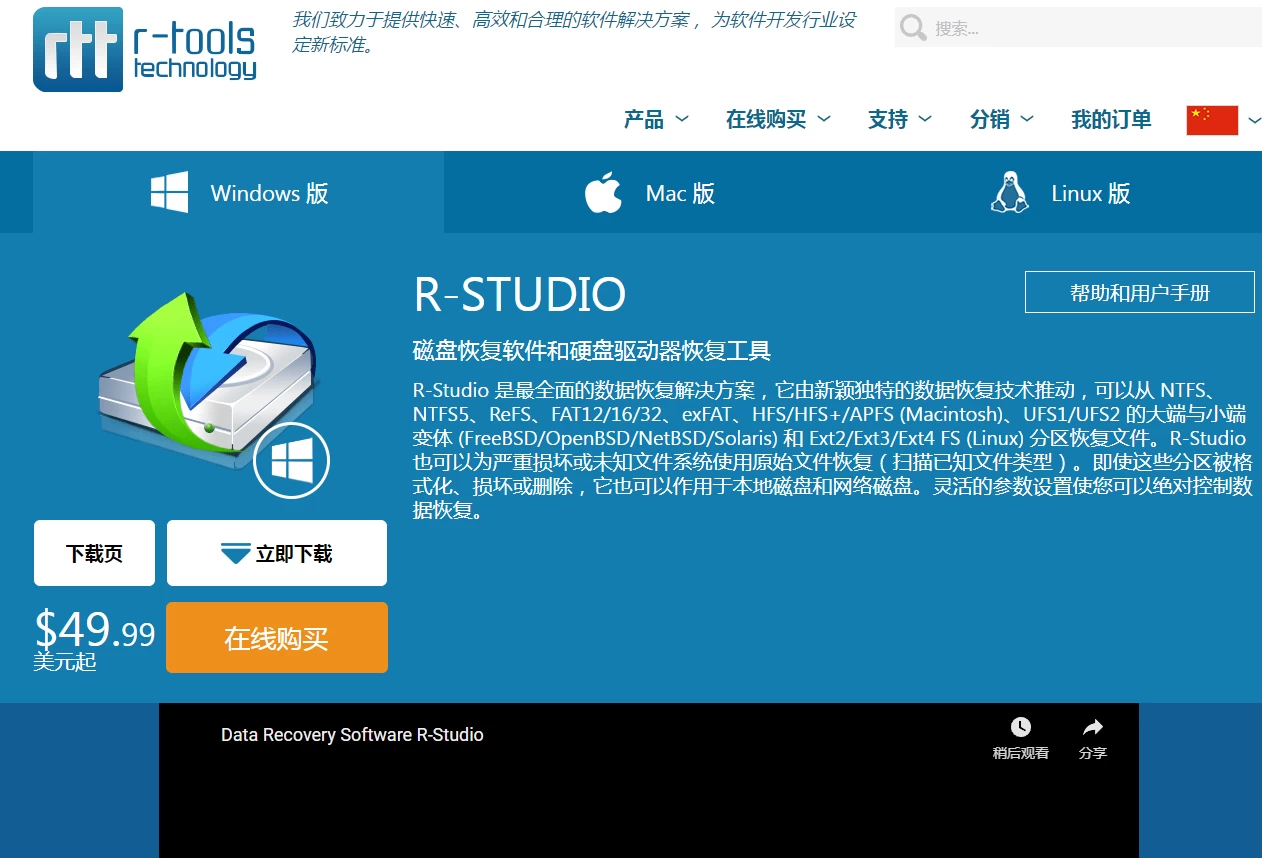Click the 磁盘恢复软件和硬盘驱动器恢复工具 subtitle

tap(592, 351)
